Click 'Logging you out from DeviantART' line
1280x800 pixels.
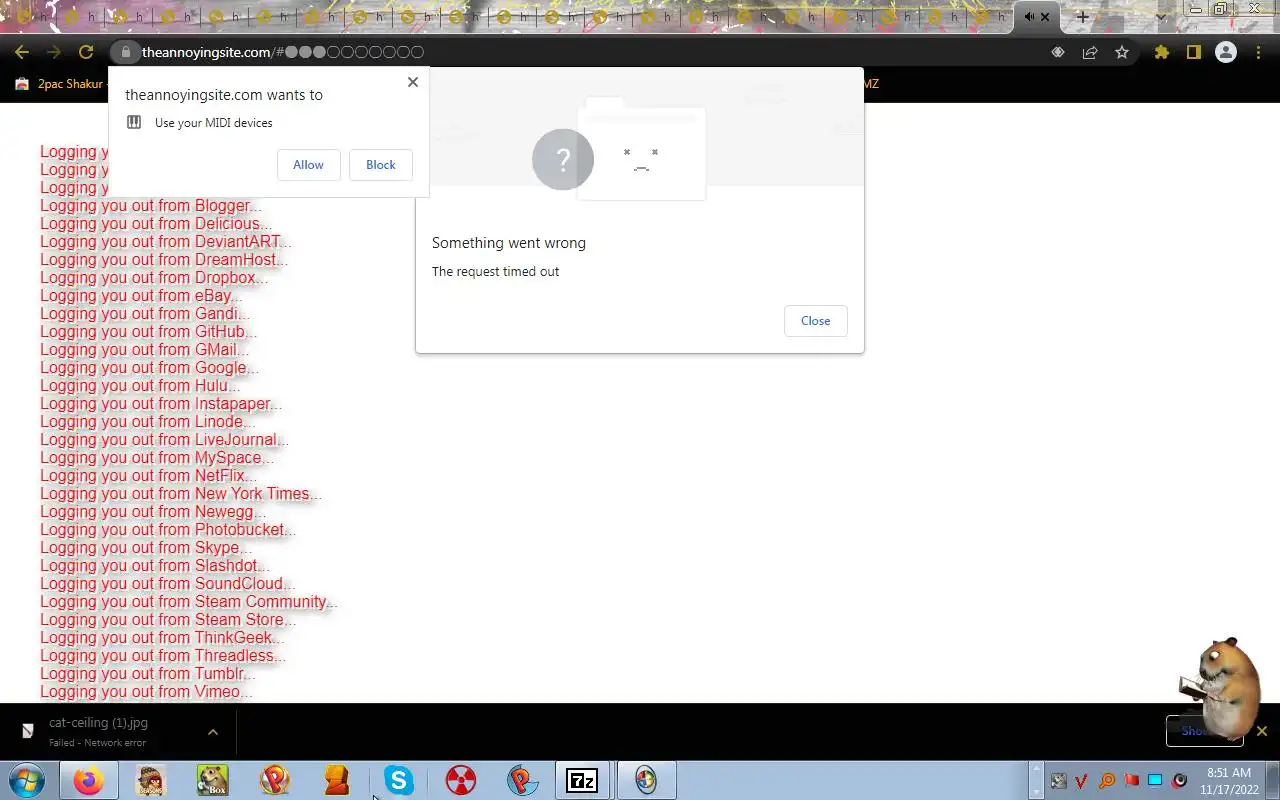(166, 242)
